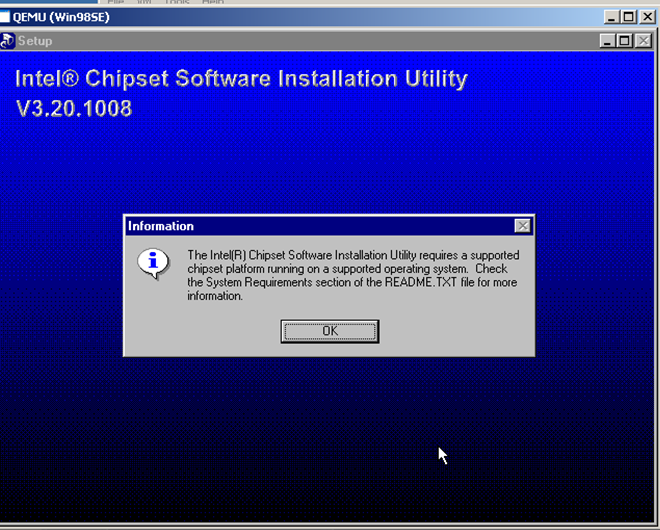The image size is (660, 530).
Task: Click the V3.20.1008 version text
Action: (x=74, y=108)
